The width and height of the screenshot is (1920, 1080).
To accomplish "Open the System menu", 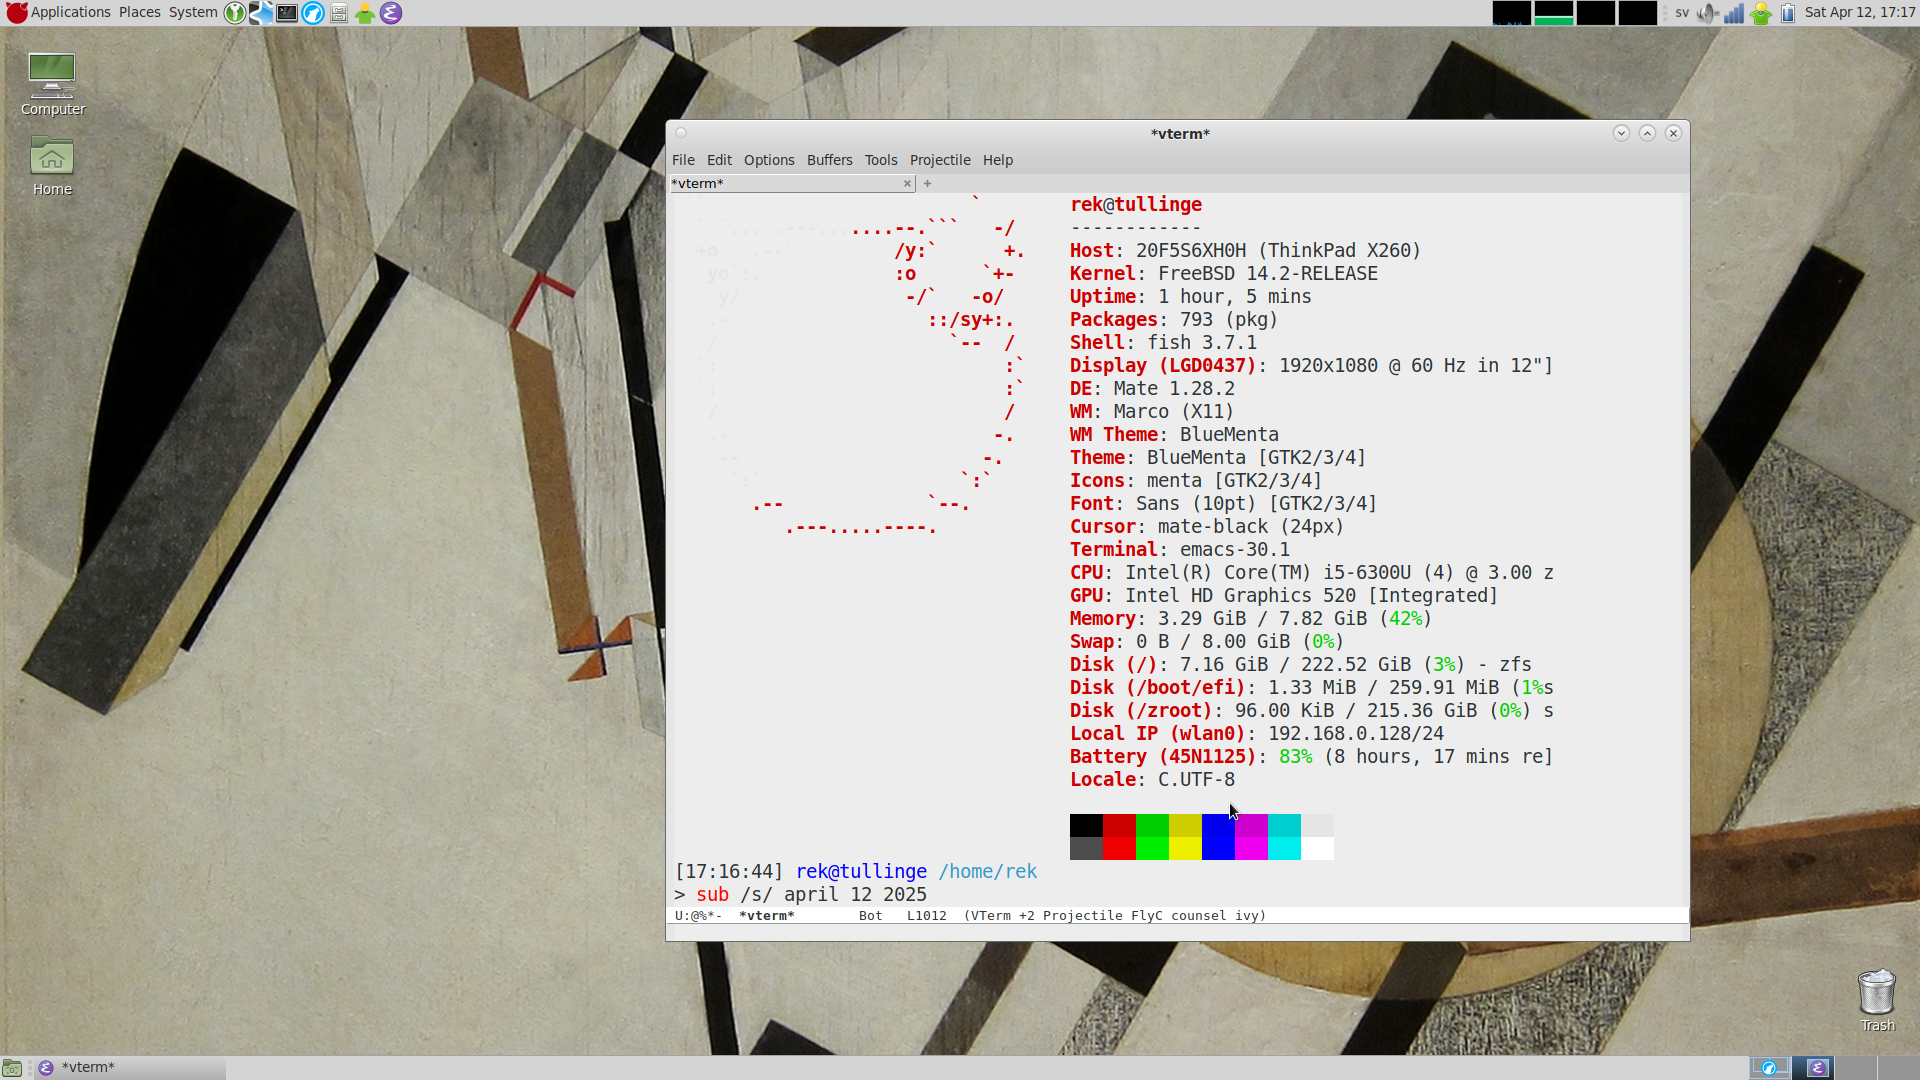I will (193, 13).
